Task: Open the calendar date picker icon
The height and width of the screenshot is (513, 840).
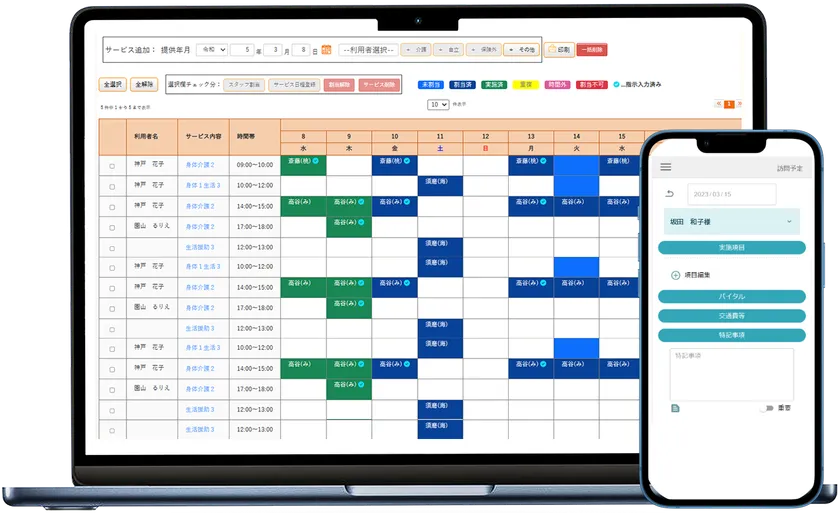Action: point(326,50)
